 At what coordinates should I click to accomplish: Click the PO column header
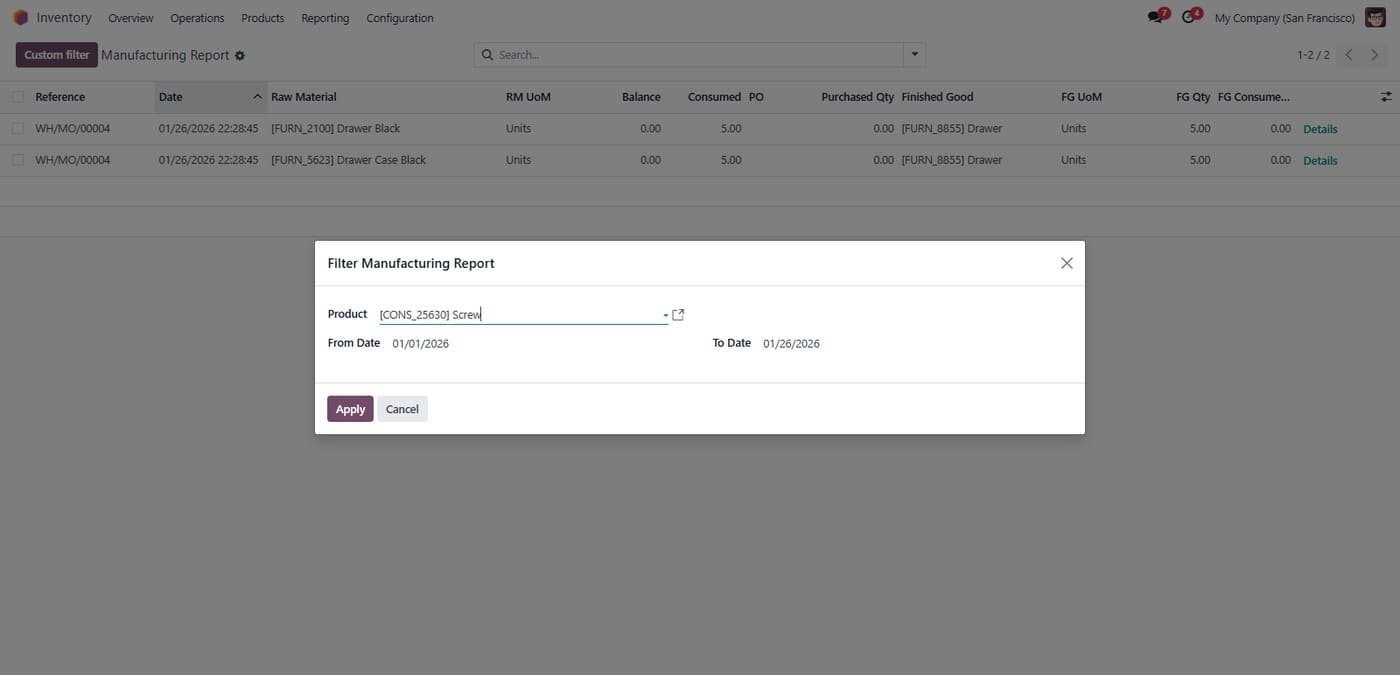click(x=756, y=97)
